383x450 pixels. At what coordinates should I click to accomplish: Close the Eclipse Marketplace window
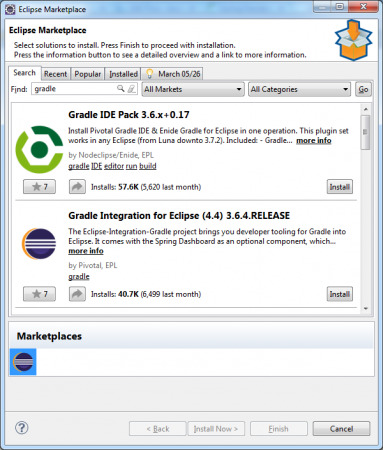363,6
